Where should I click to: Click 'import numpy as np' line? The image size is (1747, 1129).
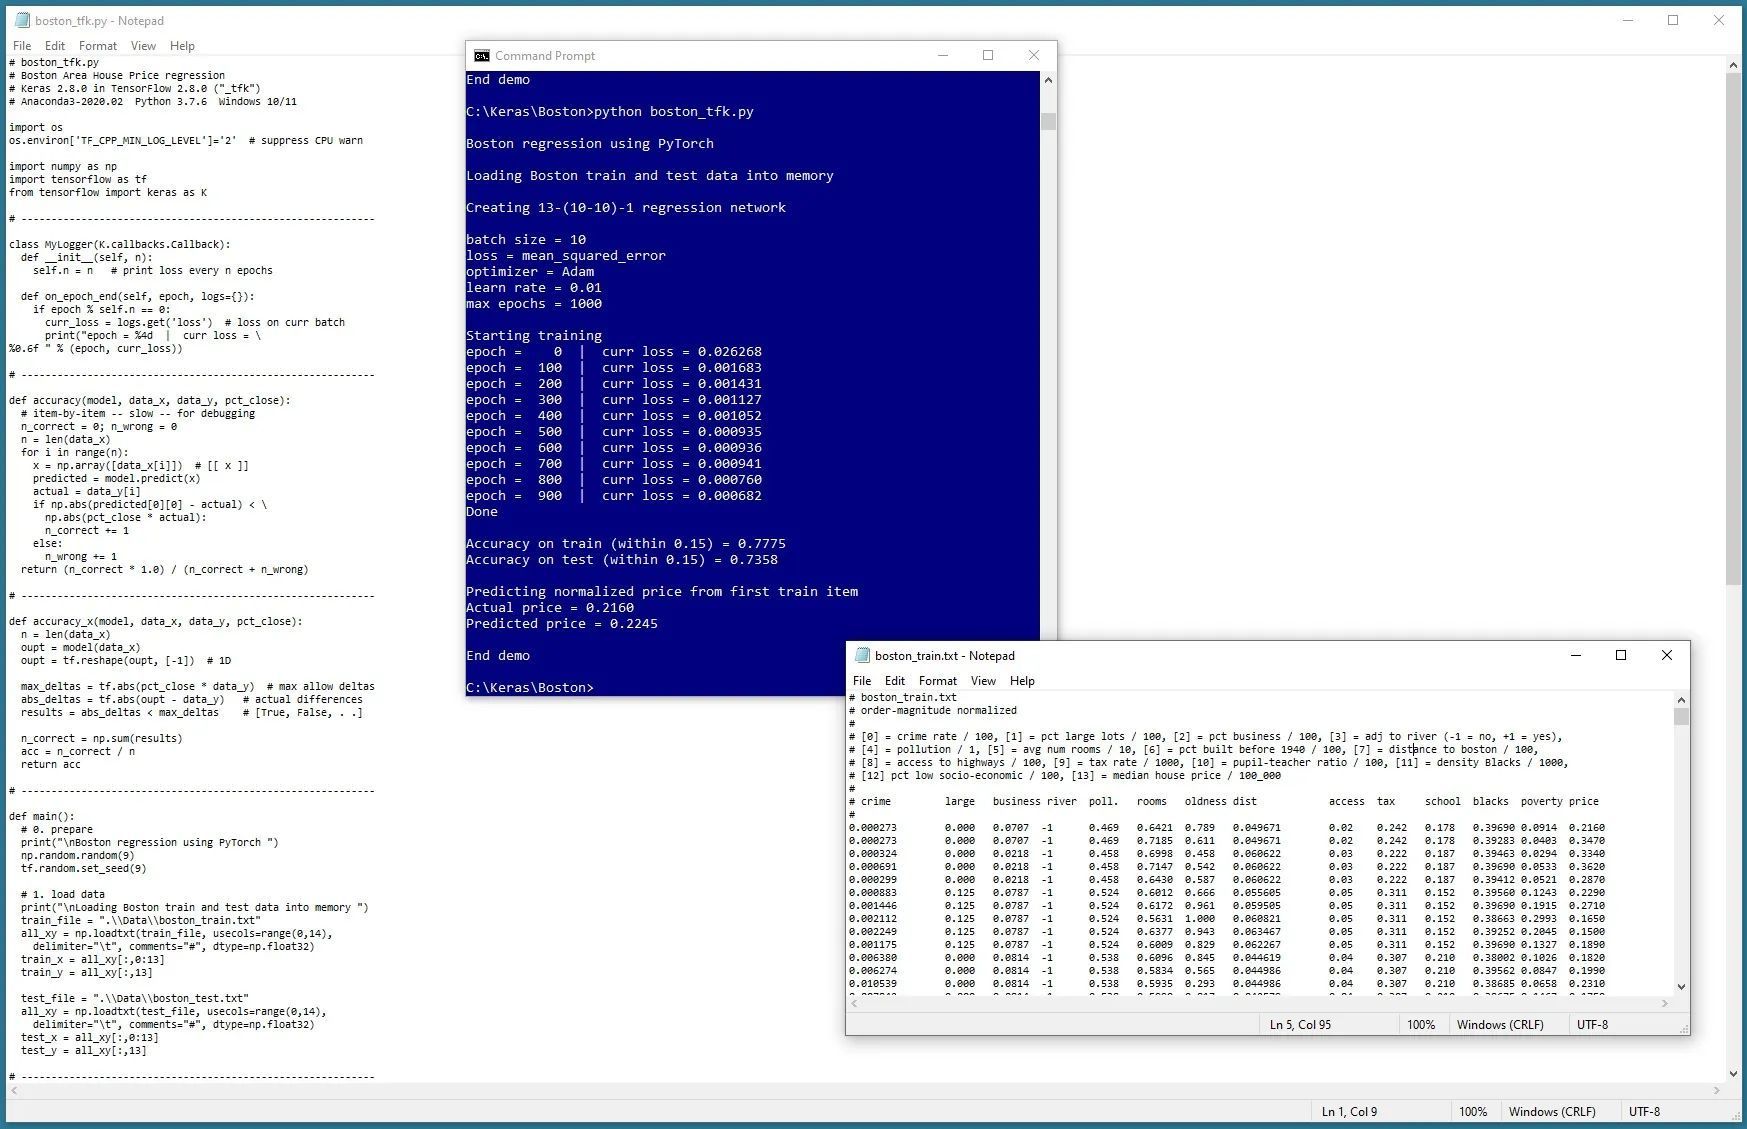[x=63, y=166]
